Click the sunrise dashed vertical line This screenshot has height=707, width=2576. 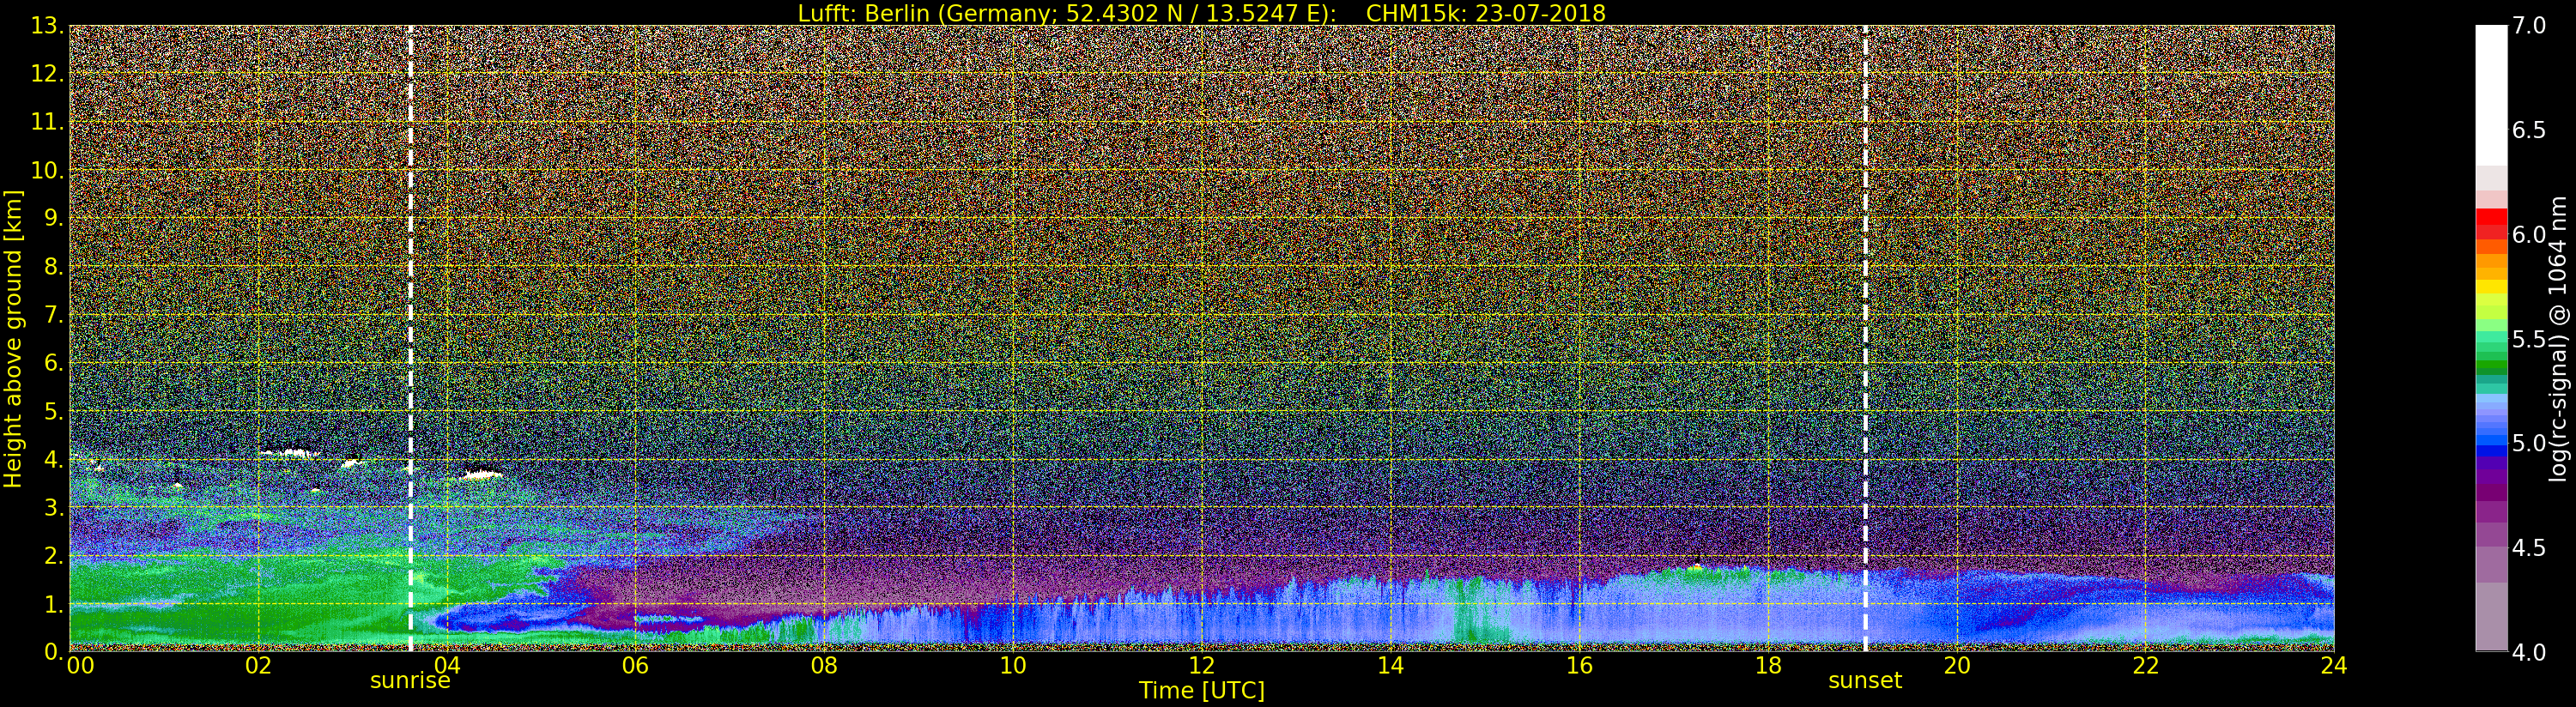410,300
